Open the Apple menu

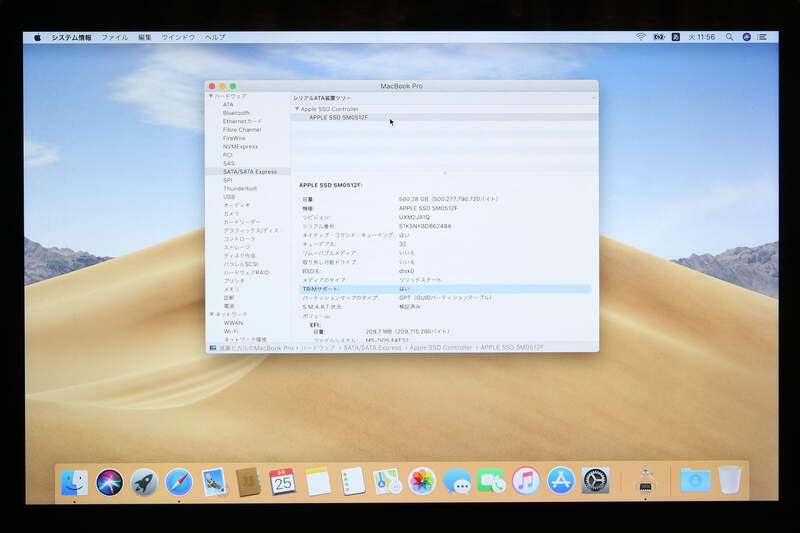pyautogui.click(x=37, y=37)
